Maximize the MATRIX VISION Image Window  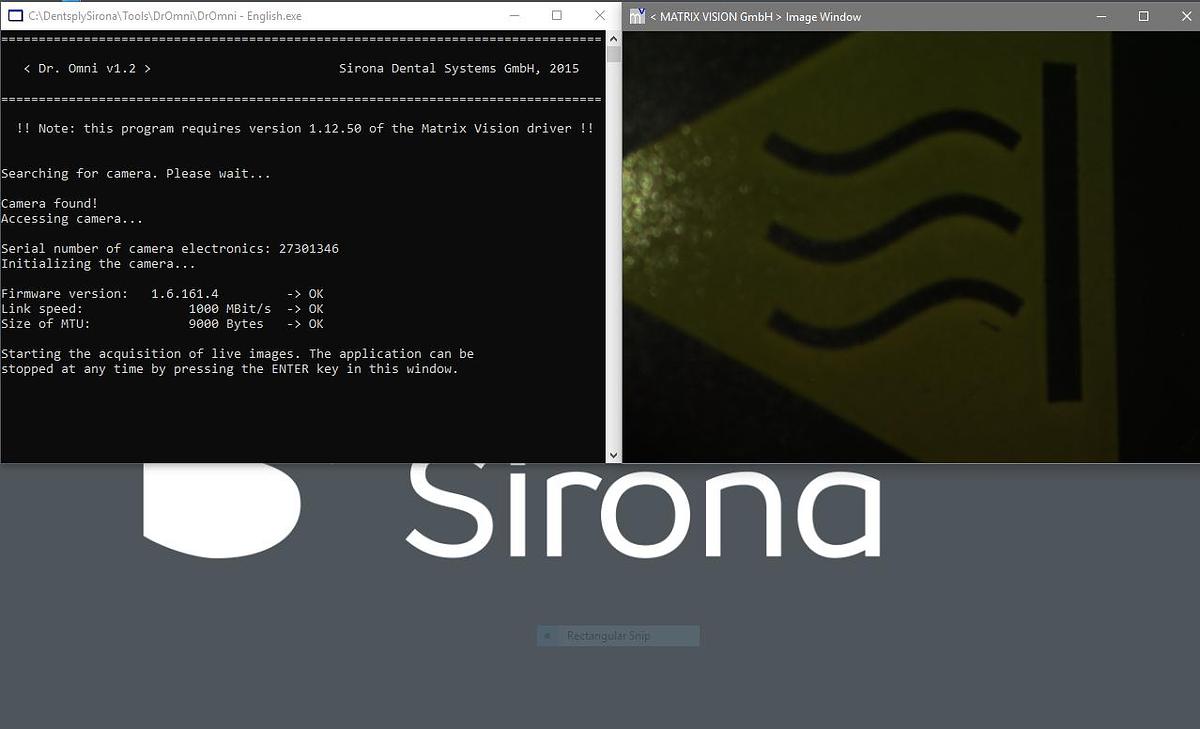(1144, 16)
